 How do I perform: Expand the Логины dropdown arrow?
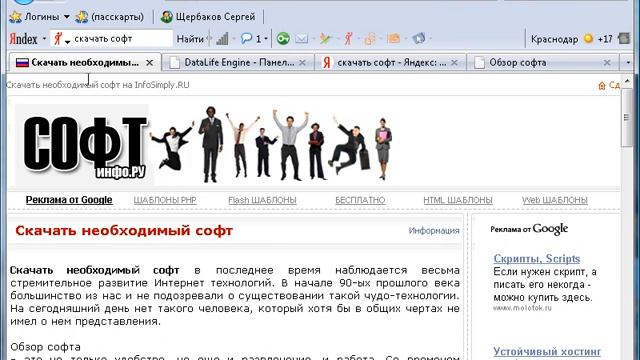point(67,17)
